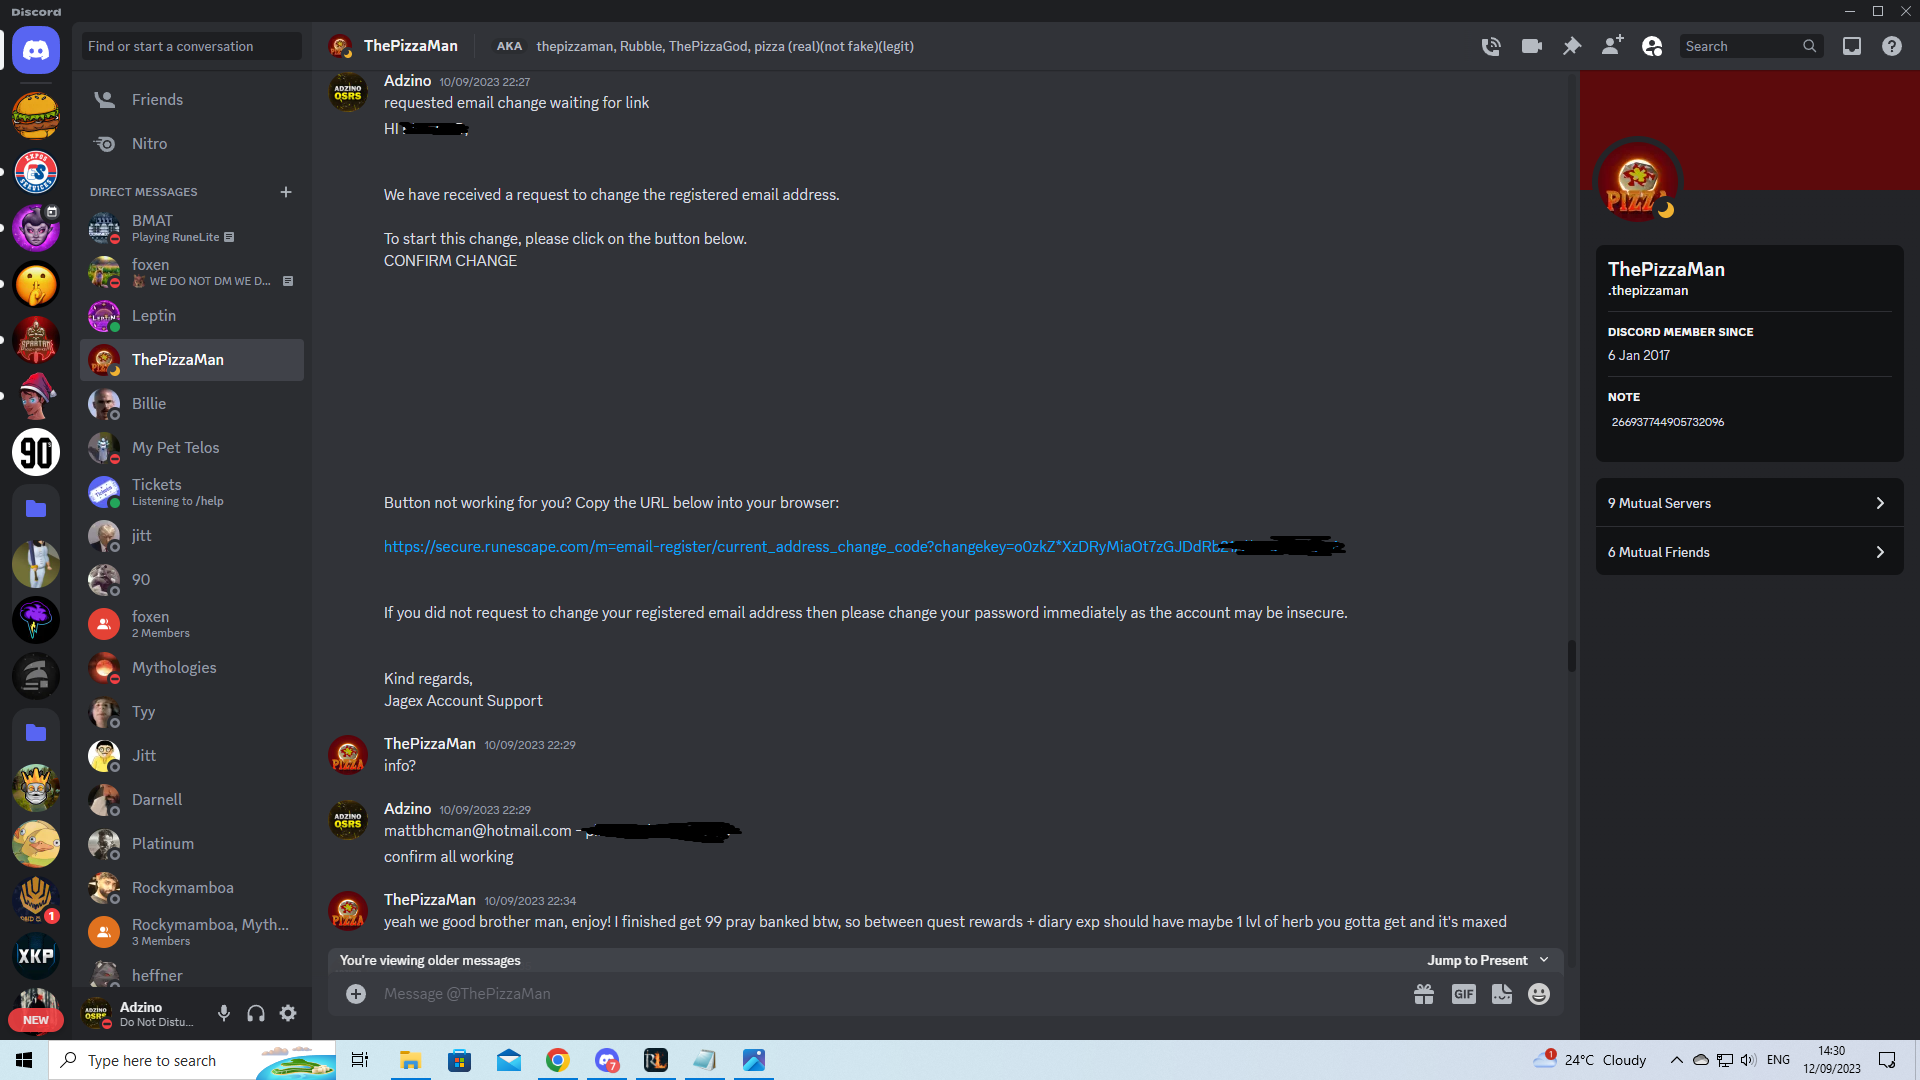Click the Message @ThePizzaMan input field
This screenshot has height=1080, width=1920.
880,994
